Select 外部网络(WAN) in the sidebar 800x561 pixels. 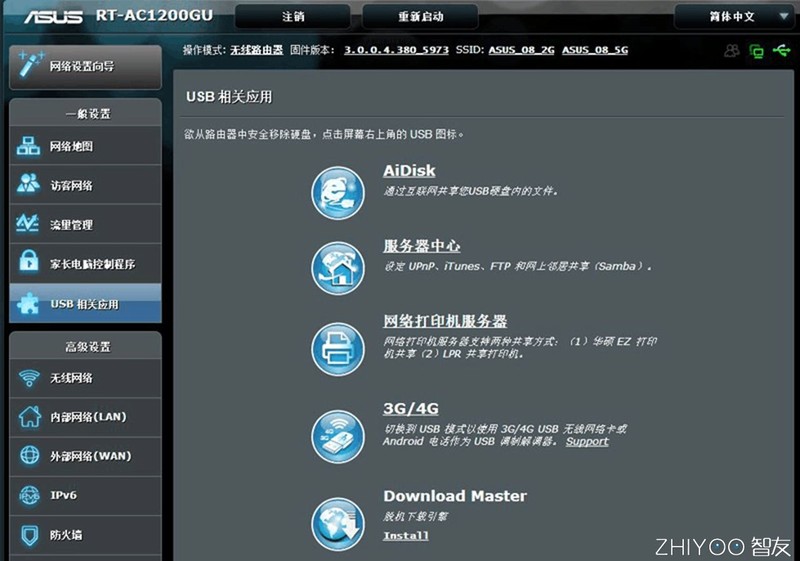[86, 456]
